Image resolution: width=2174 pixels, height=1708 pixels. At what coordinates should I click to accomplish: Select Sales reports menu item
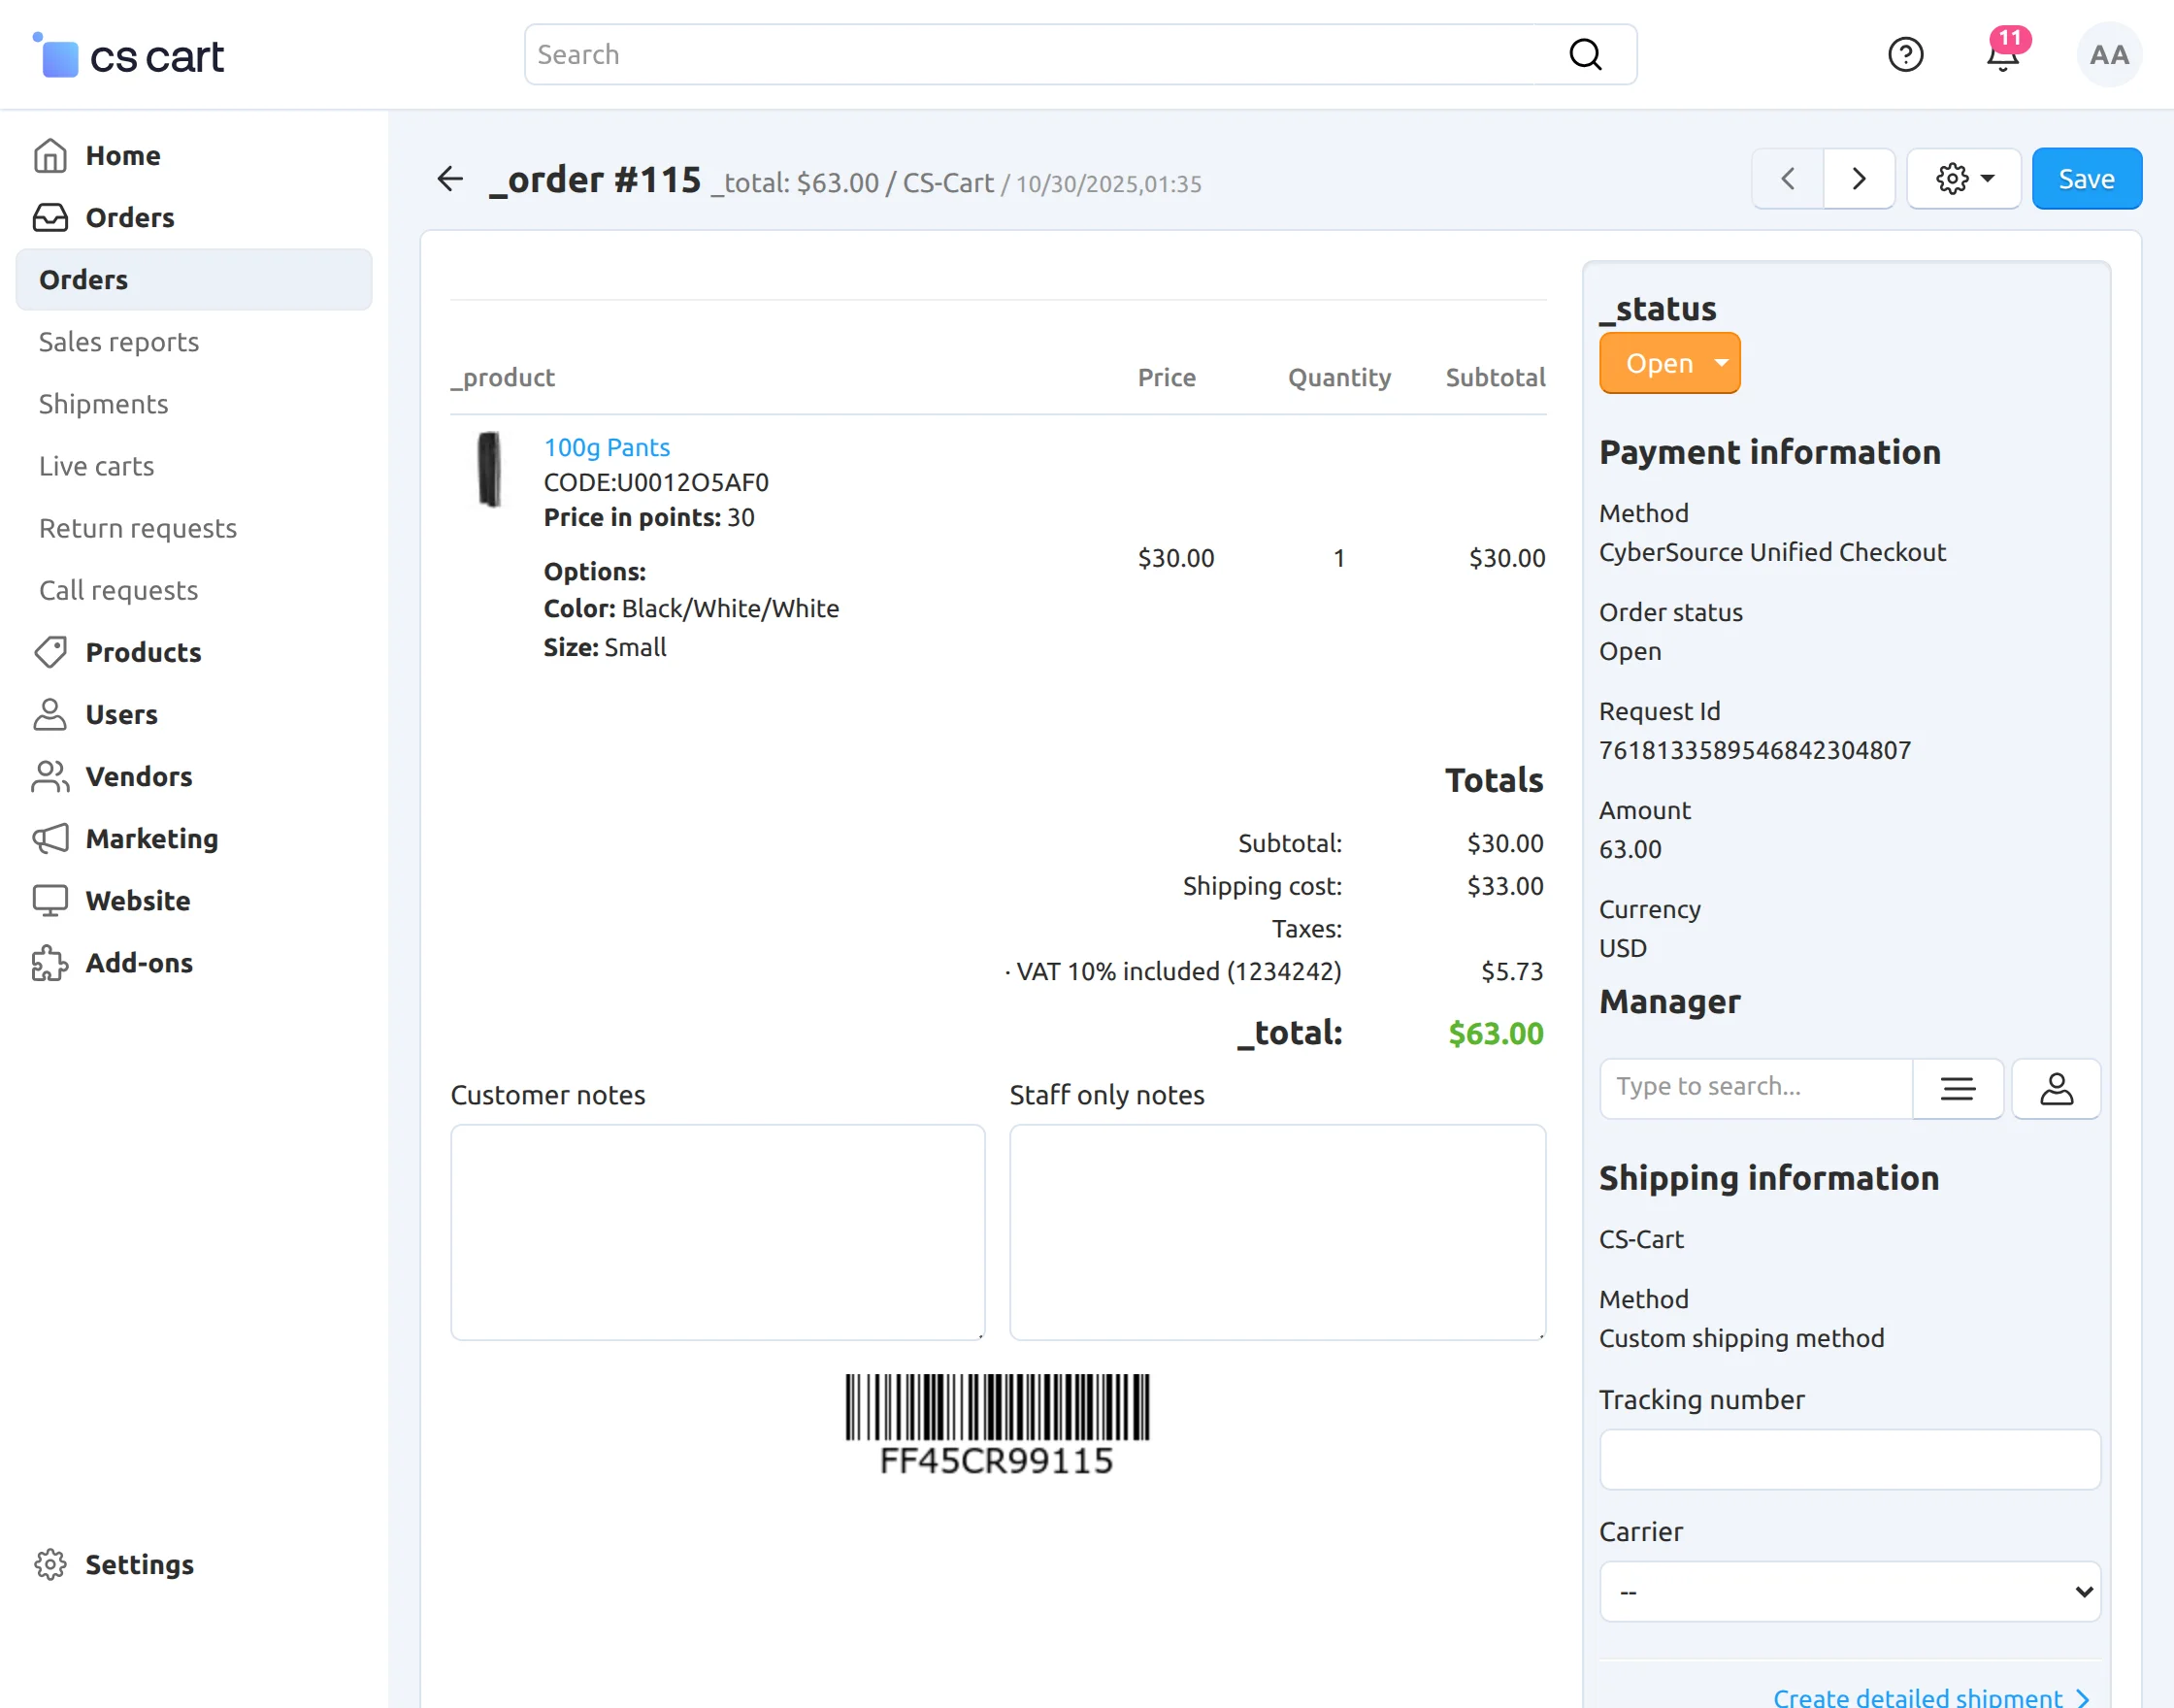[x=118, y=342]
